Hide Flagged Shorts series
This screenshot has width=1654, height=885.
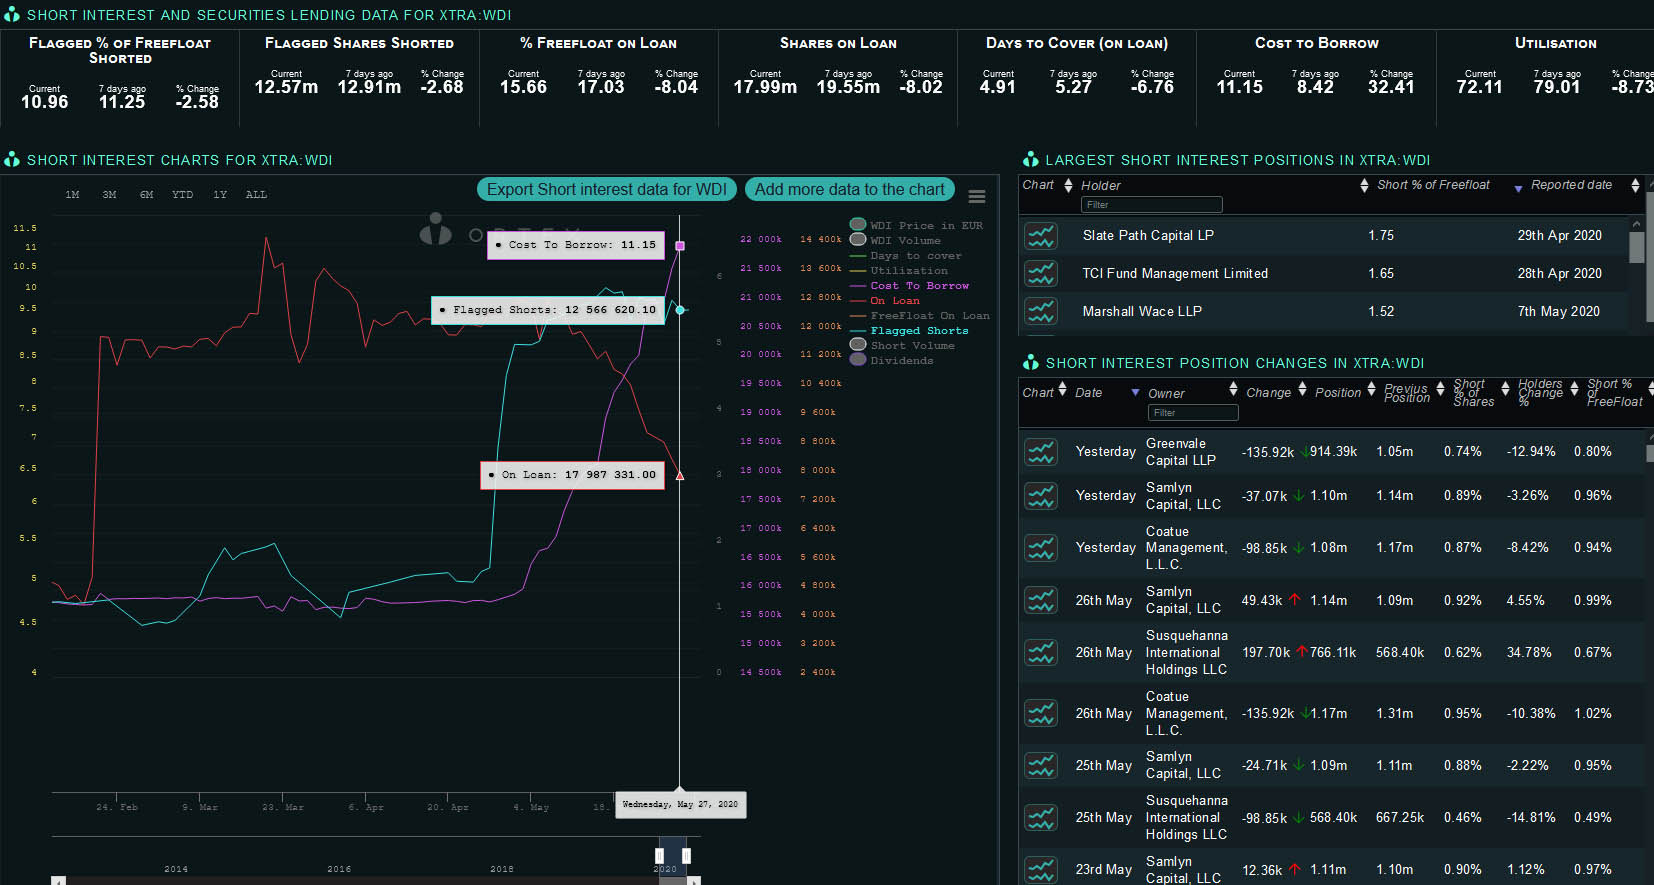pyautogui.click(x=909, y=330)
